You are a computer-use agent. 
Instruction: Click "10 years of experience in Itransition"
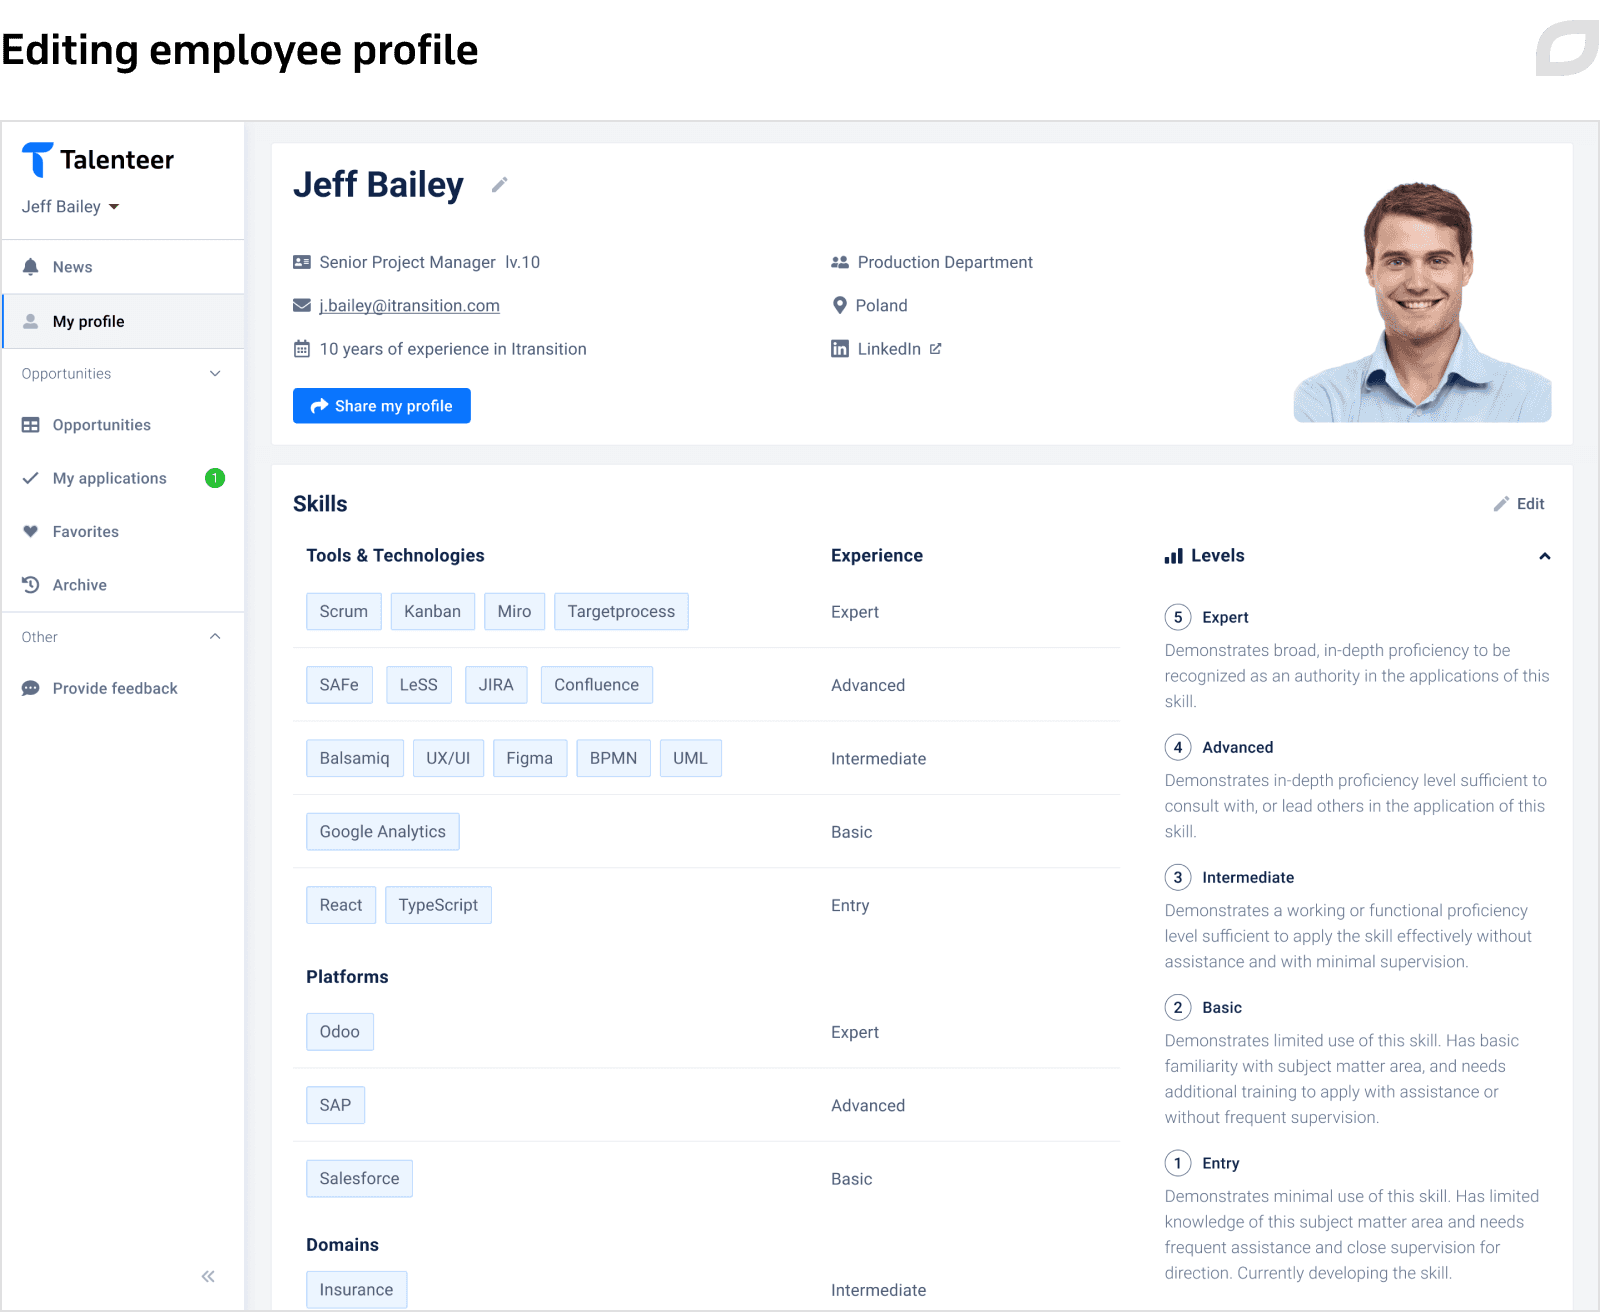tap(453, 349)
